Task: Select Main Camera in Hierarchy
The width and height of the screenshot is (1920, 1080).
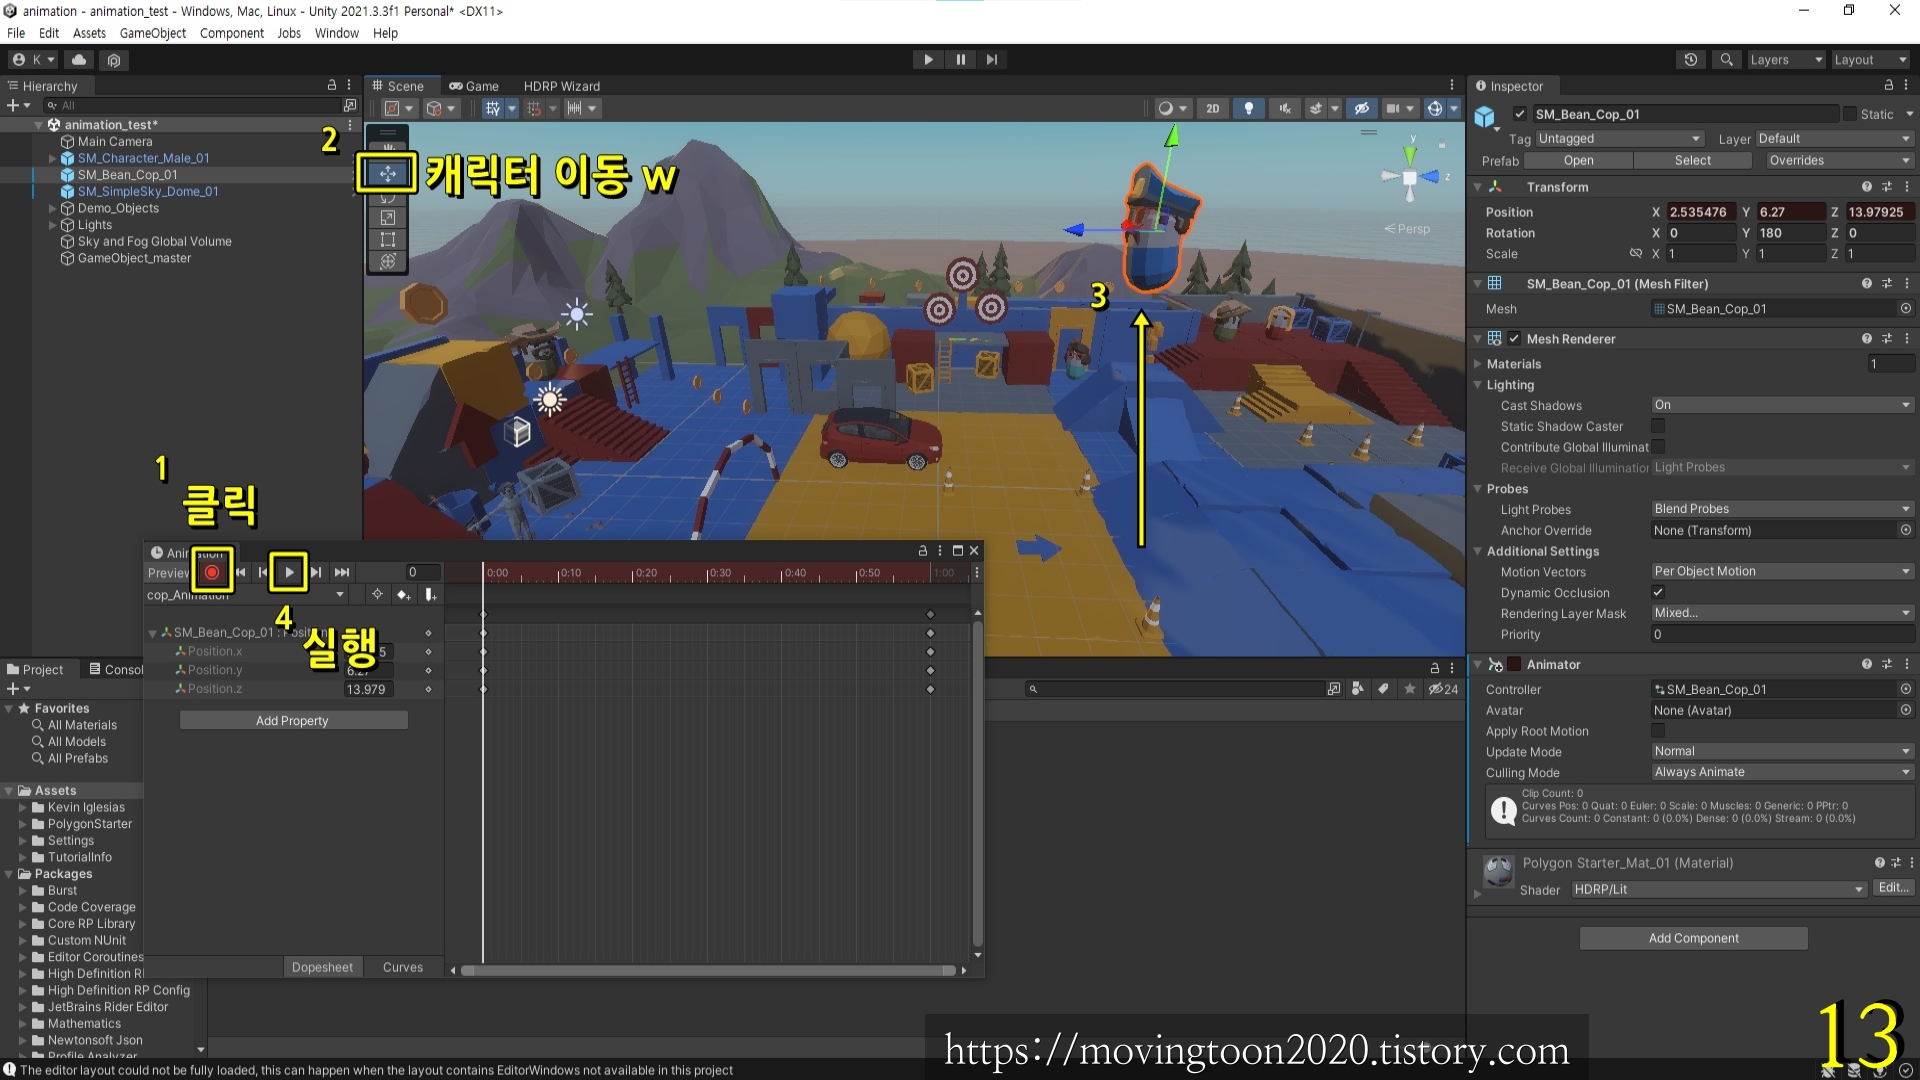Action: pyautogui.click(x=114, y=141)
